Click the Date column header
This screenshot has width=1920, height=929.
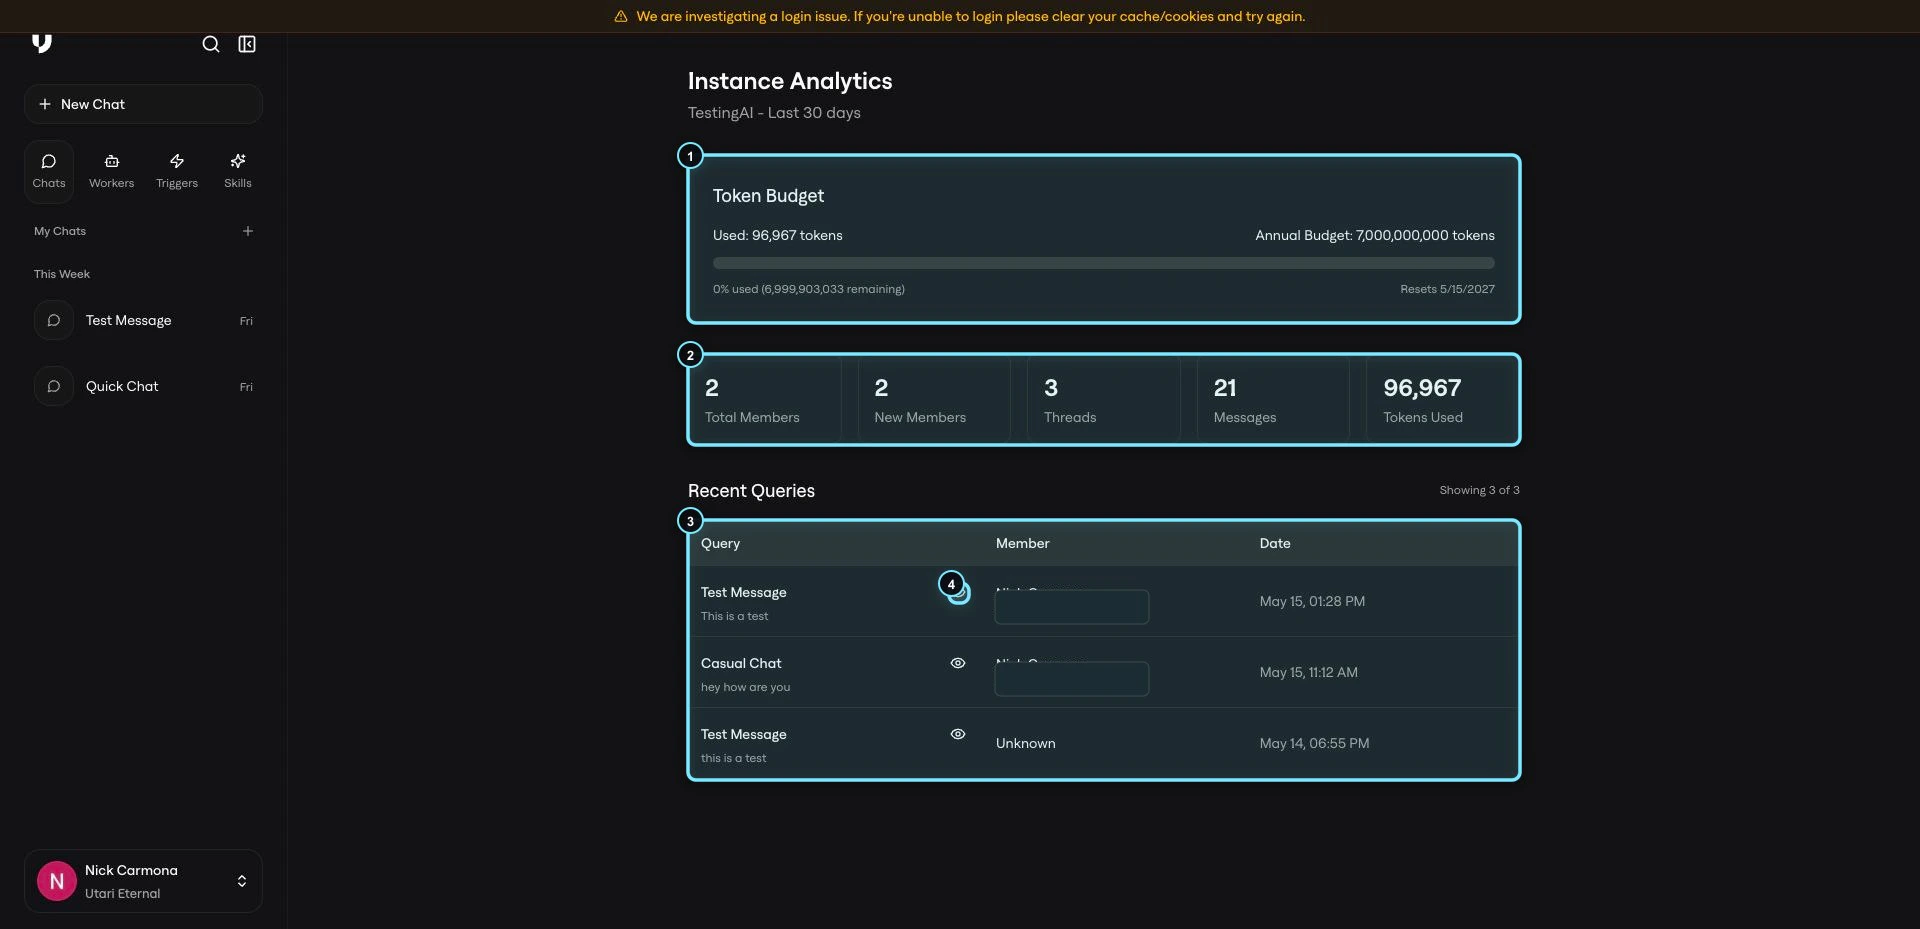point(1275,544)
